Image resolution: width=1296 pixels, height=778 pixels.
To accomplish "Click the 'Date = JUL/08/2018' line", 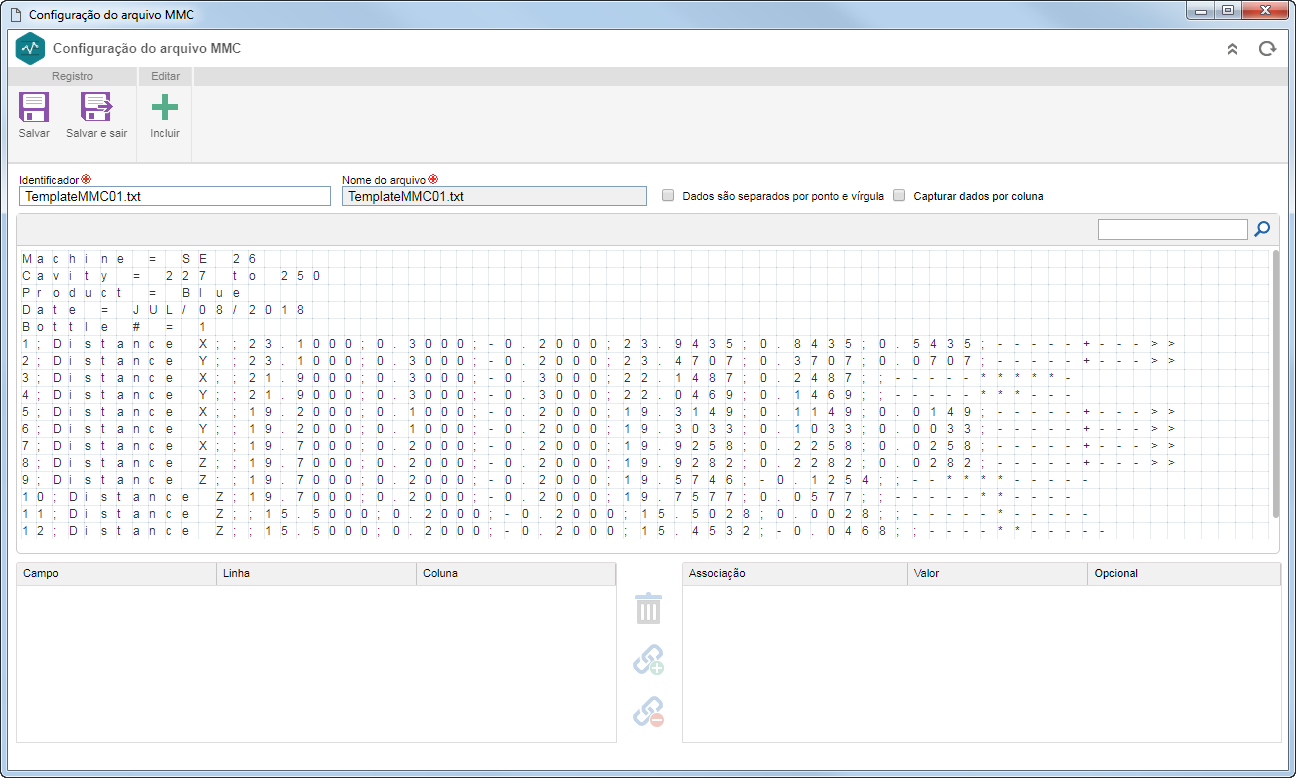I will pos(163,309).
